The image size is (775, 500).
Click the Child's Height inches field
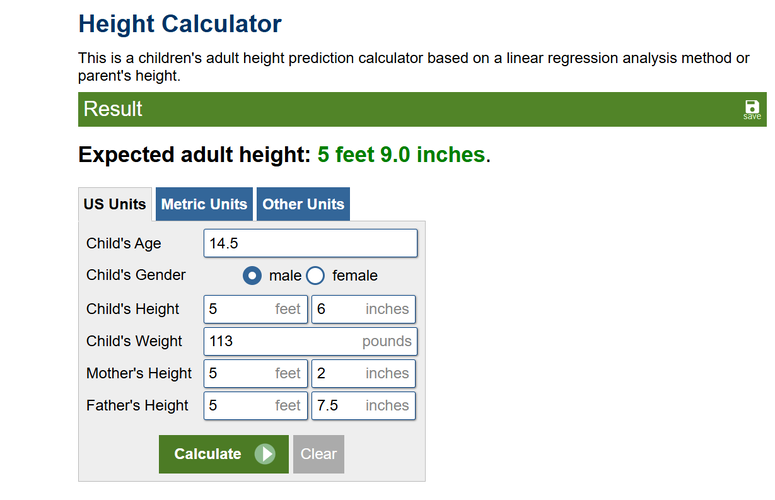coord(363,309)
